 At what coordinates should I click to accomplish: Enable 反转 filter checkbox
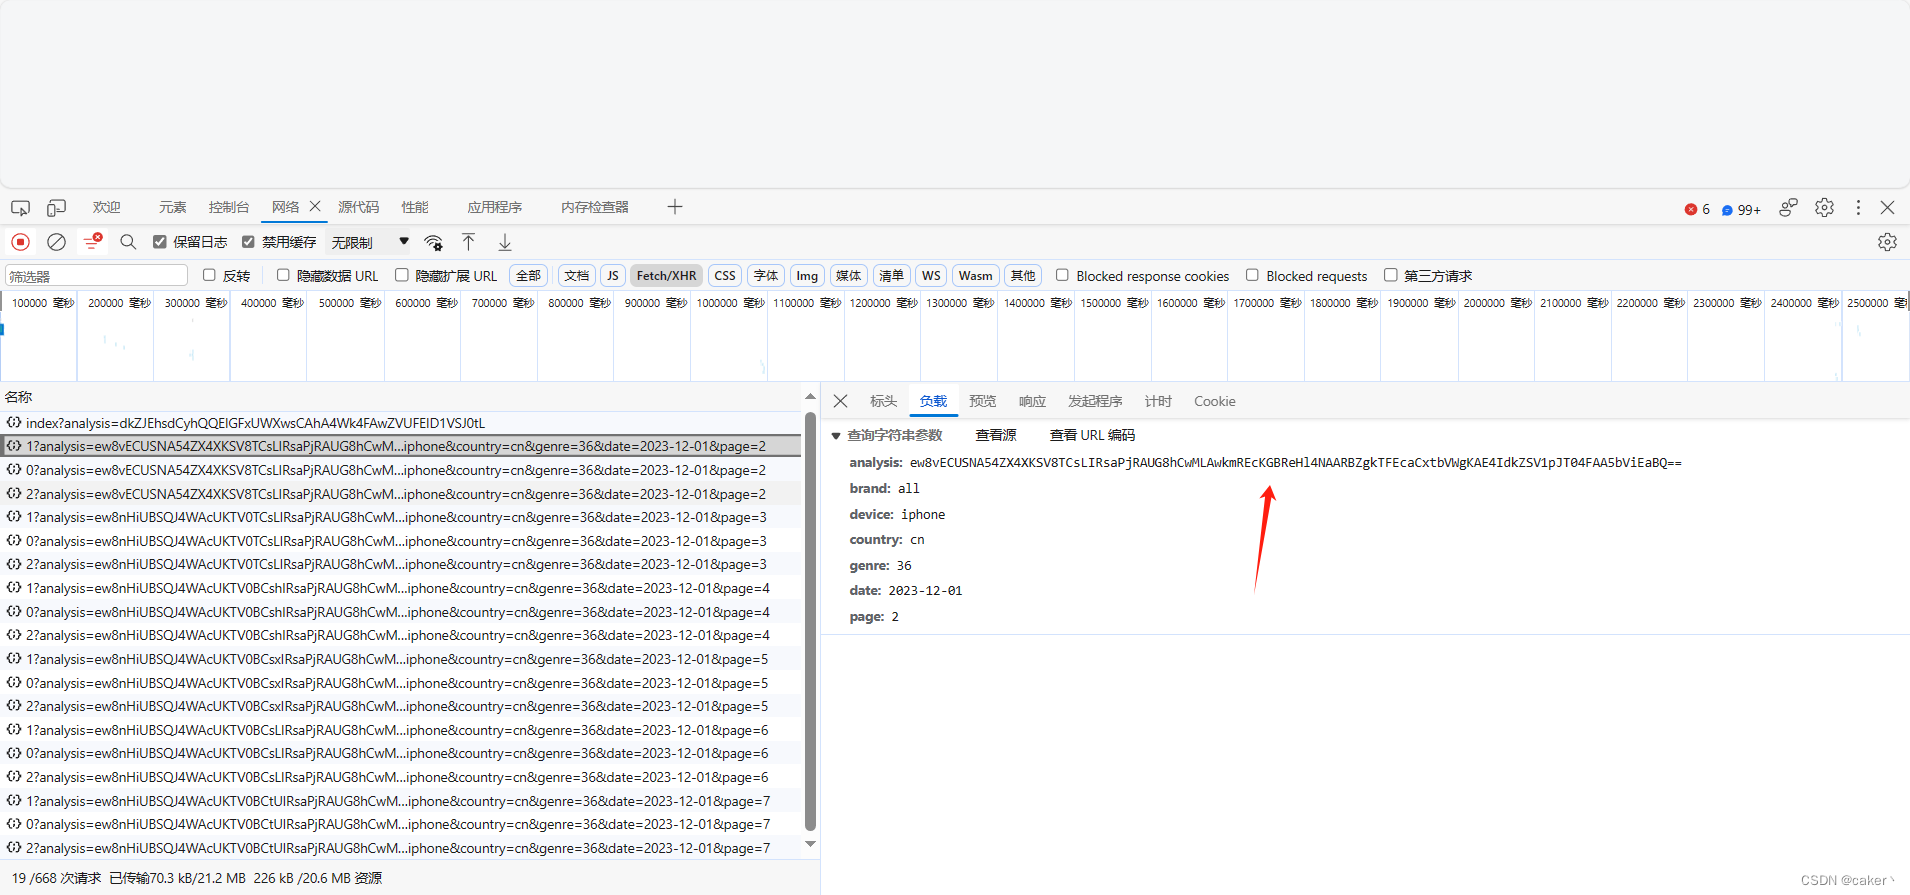point(209,275)
